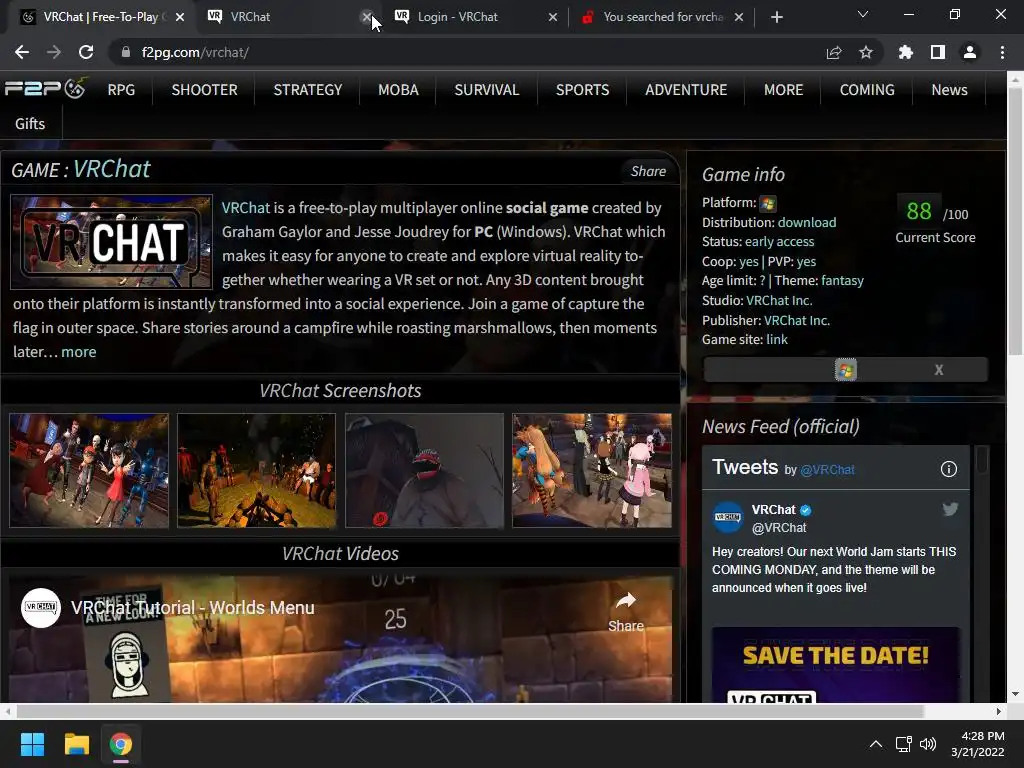Image resolution: width=1024 pixels, height=768 pixels.
Task: Click the Chrome taskbar icon
Action: [120, 744]
